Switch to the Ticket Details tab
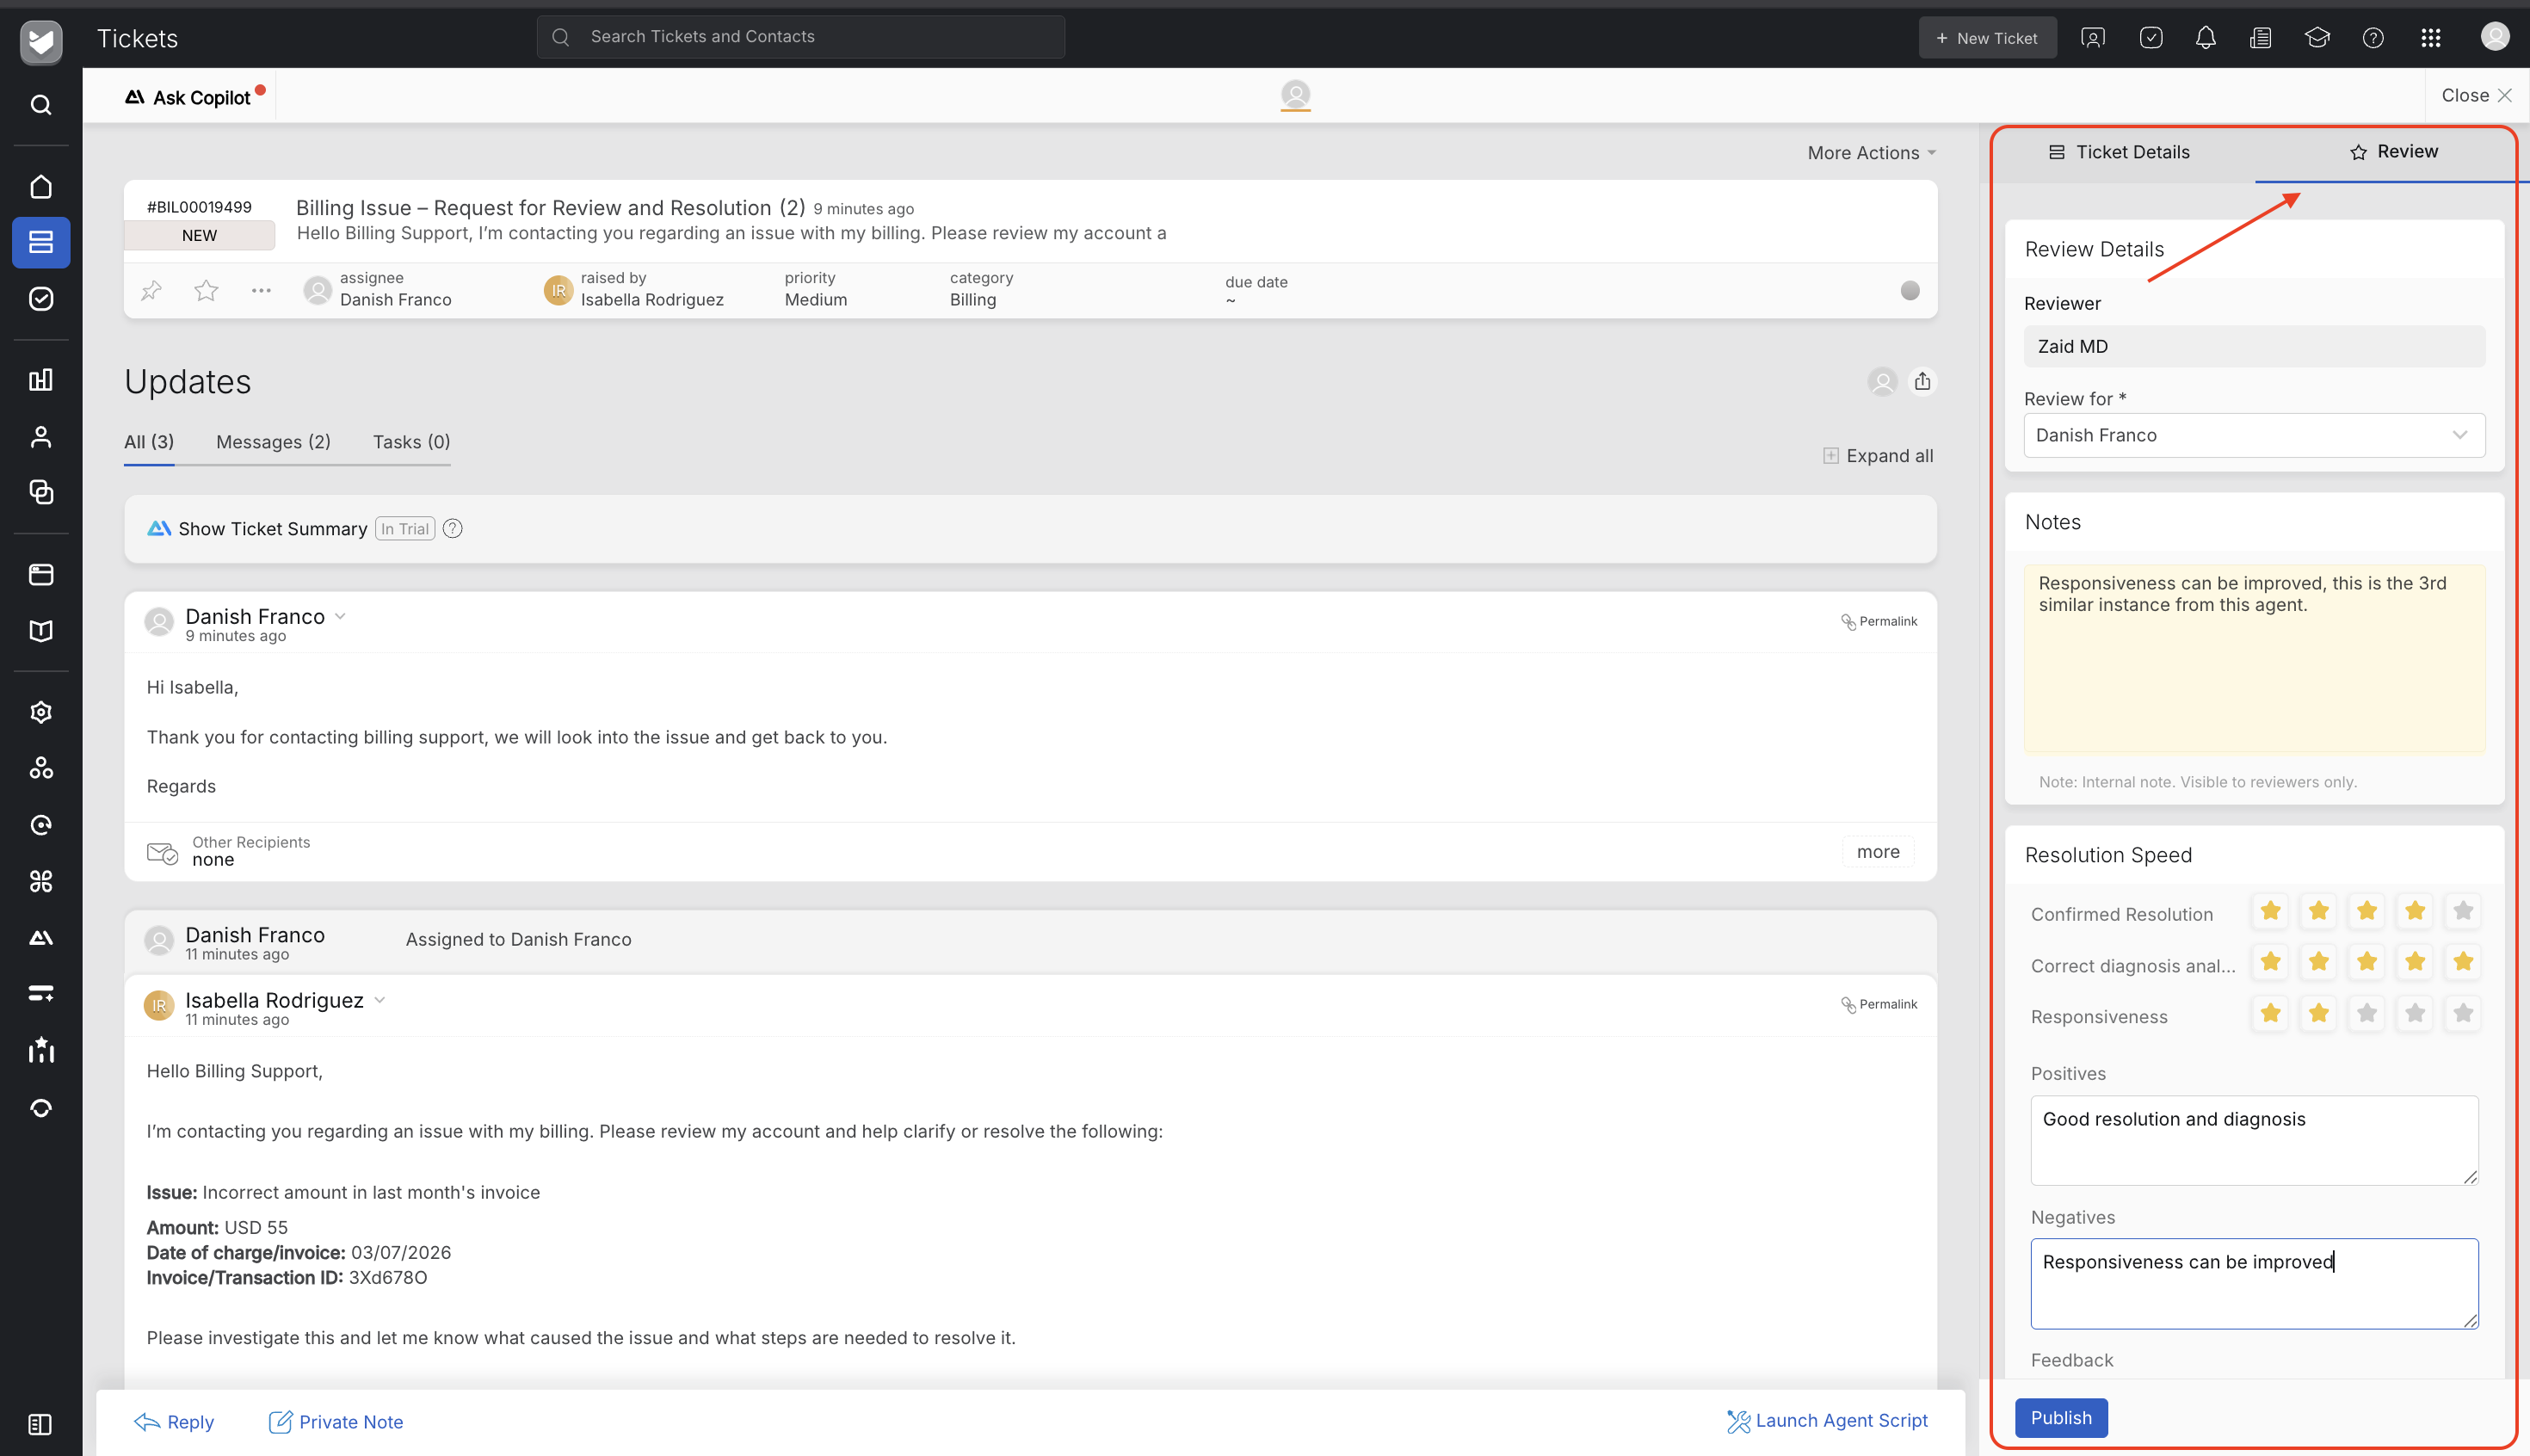 coord(2119,152)
